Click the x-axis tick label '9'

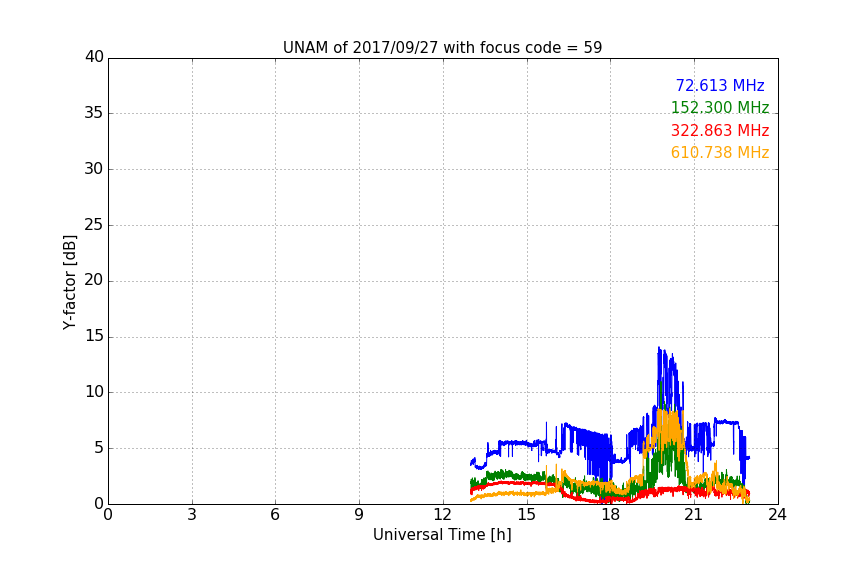pos(359,515)
